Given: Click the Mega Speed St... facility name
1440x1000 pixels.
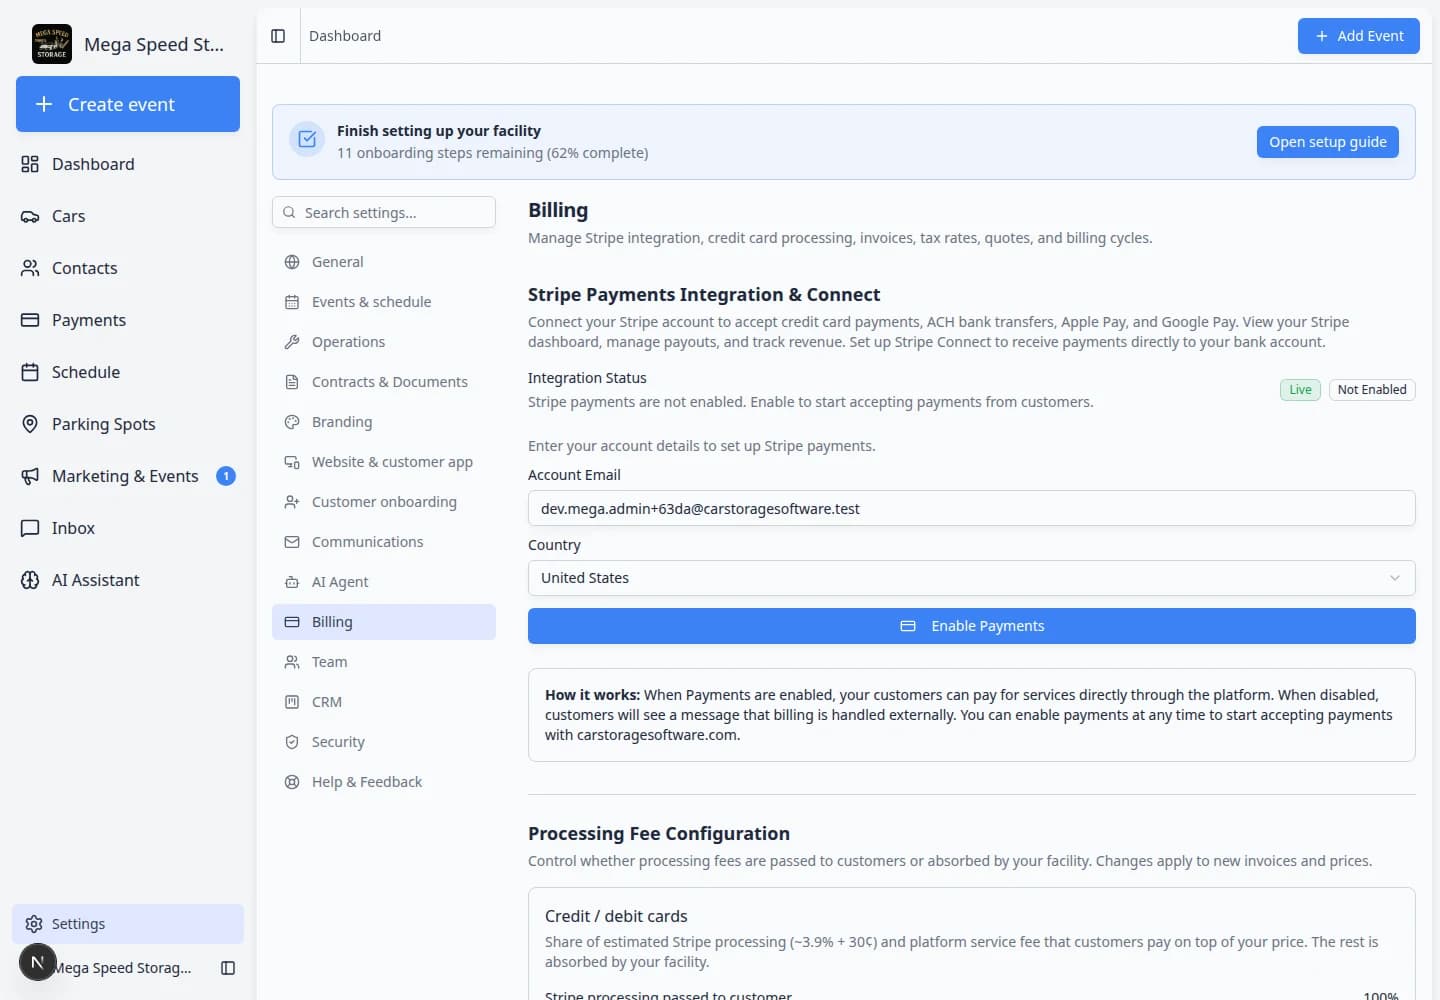Looking at the screenshot, I should tap(154, 44).
